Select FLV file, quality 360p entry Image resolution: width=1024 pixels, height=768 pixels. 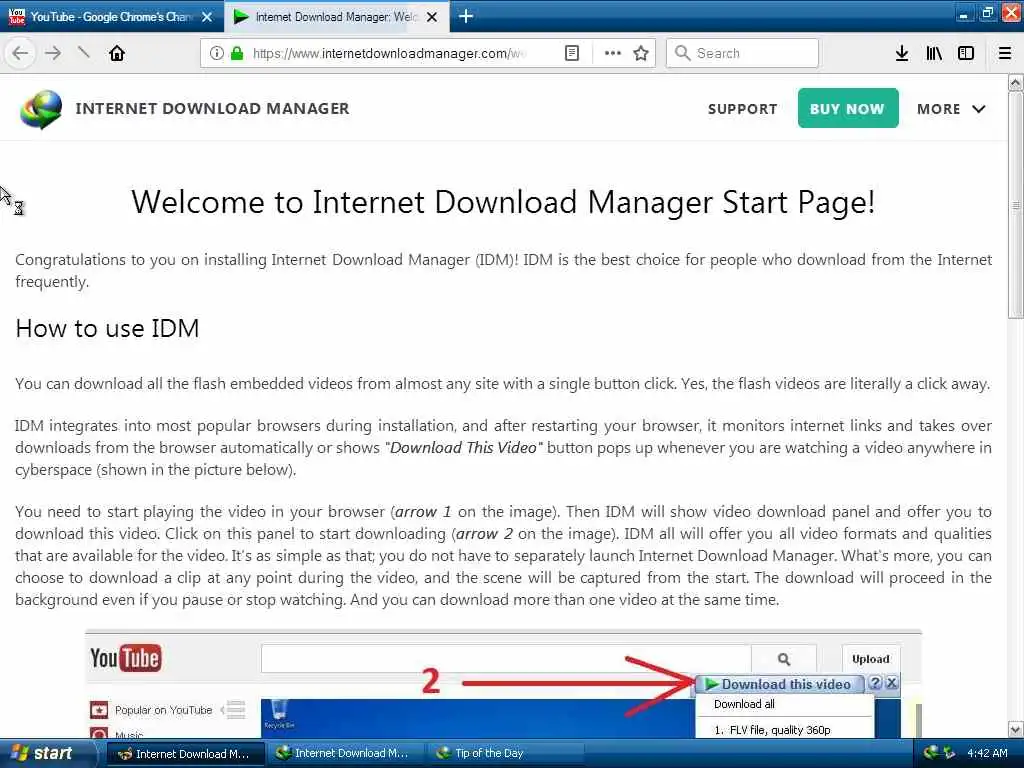coord(772,730)
